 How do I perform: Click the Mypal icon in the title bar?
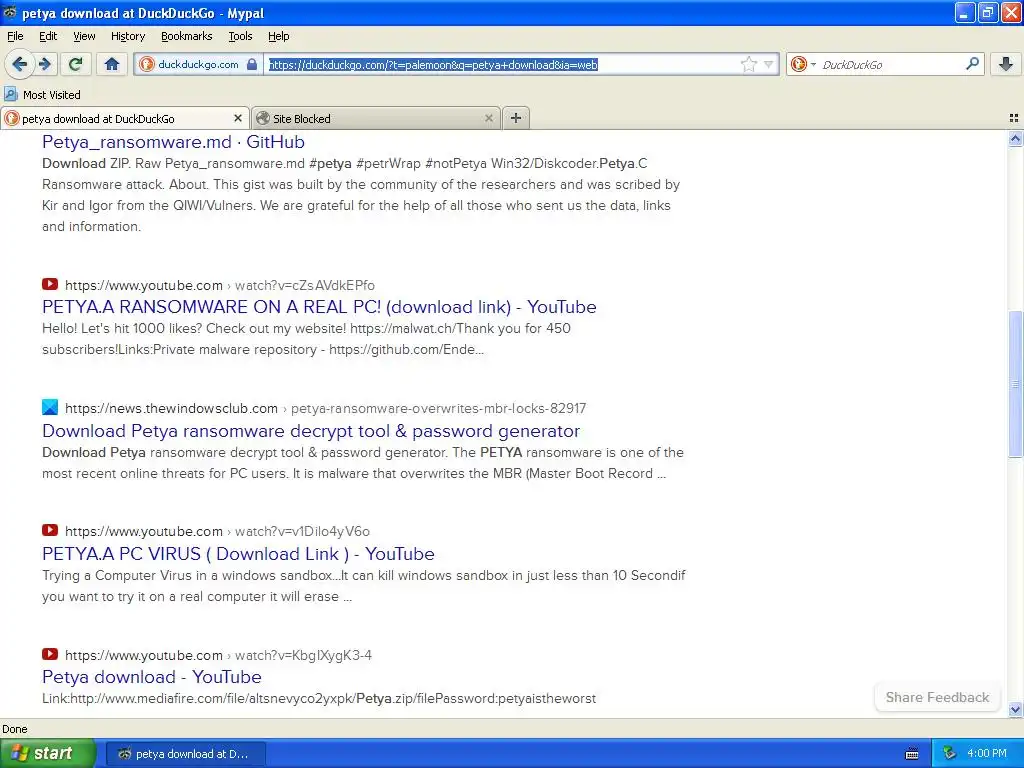tap(9, 12)
